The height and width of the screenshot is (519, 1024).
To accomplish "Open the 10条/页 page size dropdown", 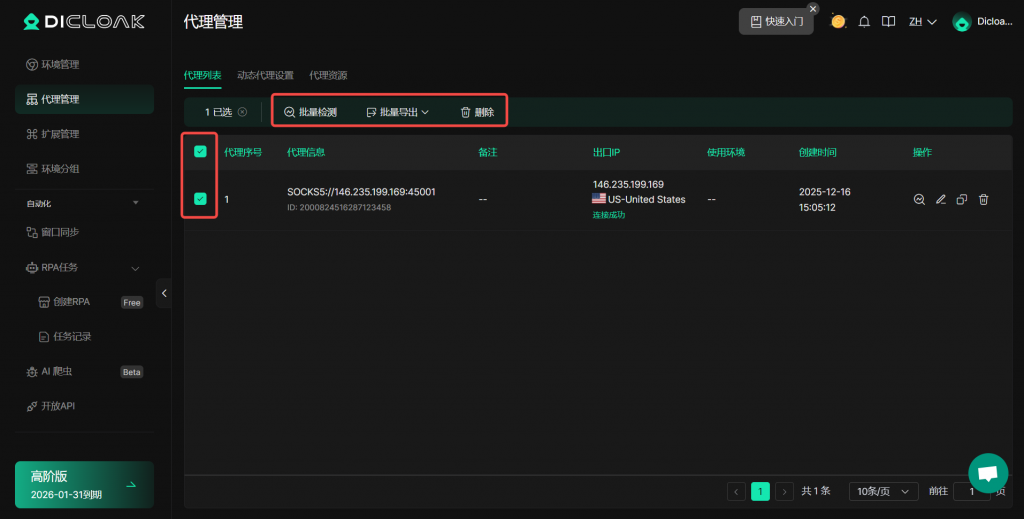I will (883, 491).
